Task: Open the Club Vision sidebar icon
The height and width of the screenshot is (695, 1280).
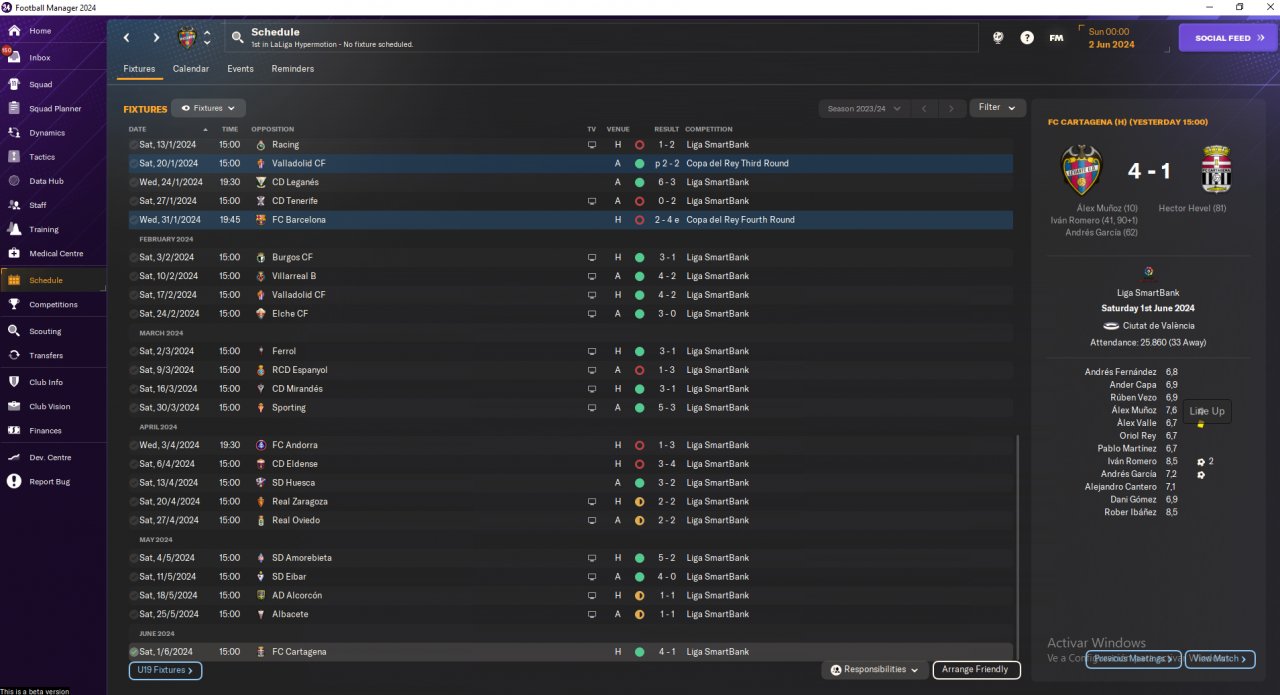Action: [14, 406]
